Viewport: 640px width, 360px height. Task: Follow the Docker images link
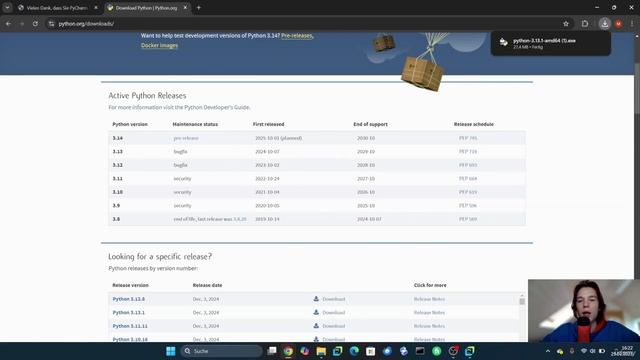pyautogui.click(x=159, y=45)
